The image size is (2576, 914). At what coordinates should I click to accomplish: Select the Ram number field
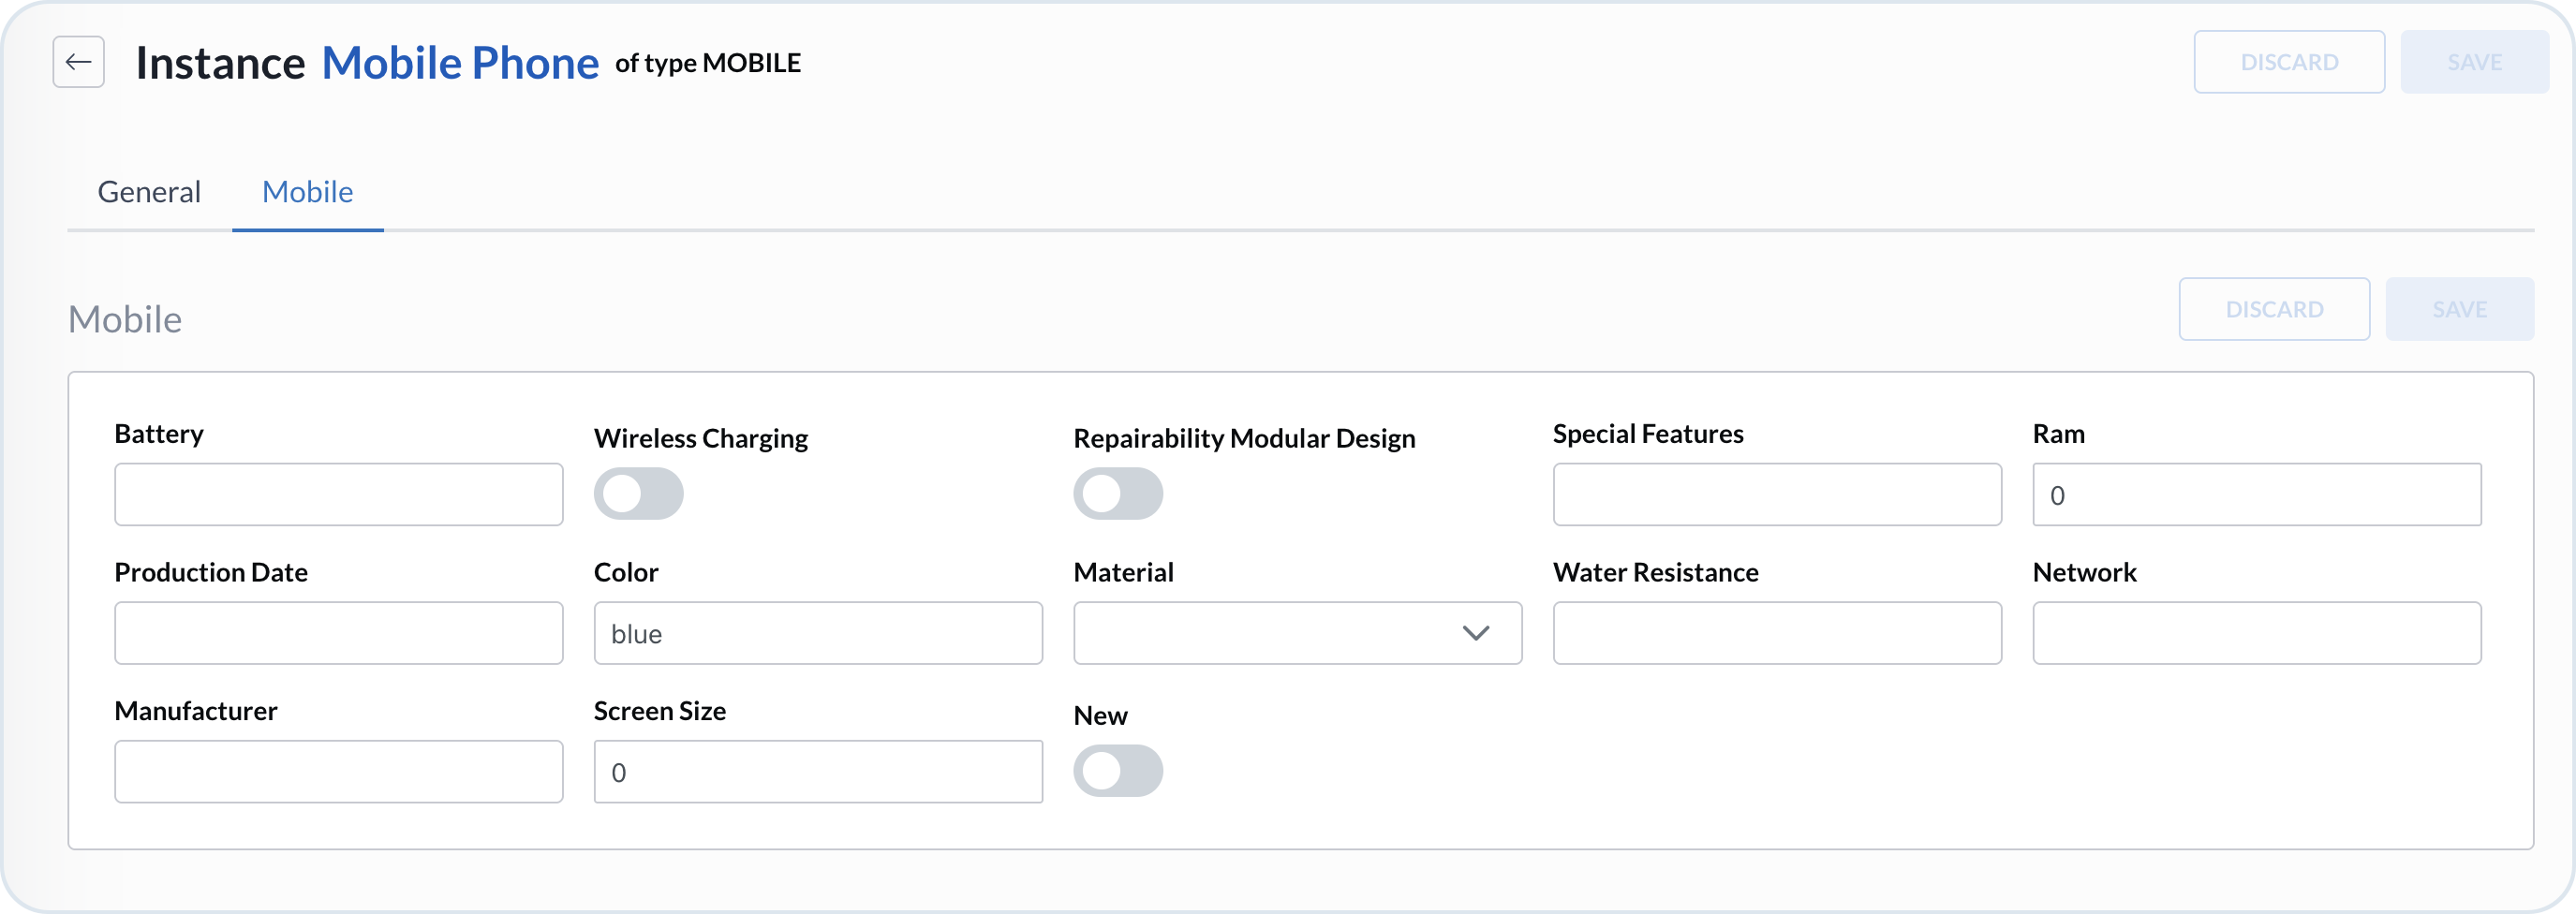(x=2256, y=494)
